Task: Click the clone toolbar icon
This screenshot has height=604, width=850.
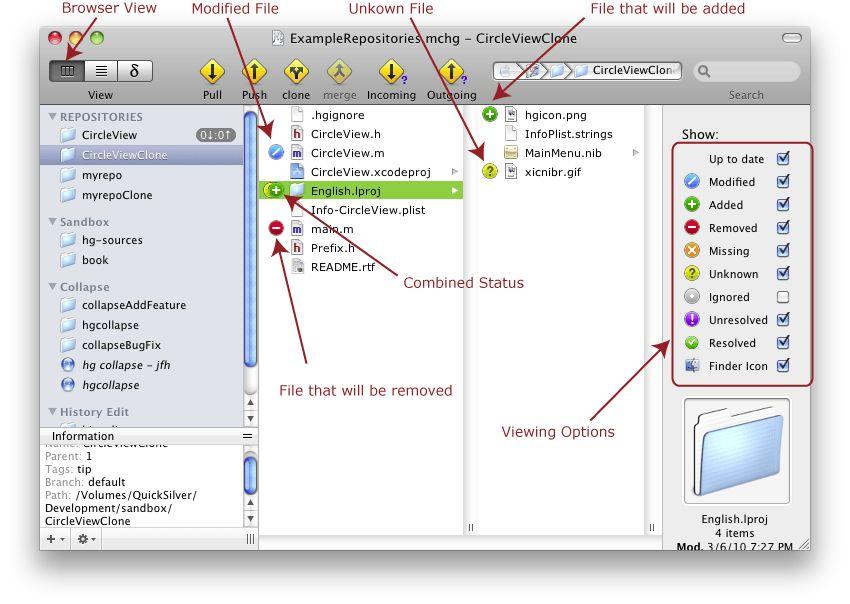Action: (x=296, y=72)
